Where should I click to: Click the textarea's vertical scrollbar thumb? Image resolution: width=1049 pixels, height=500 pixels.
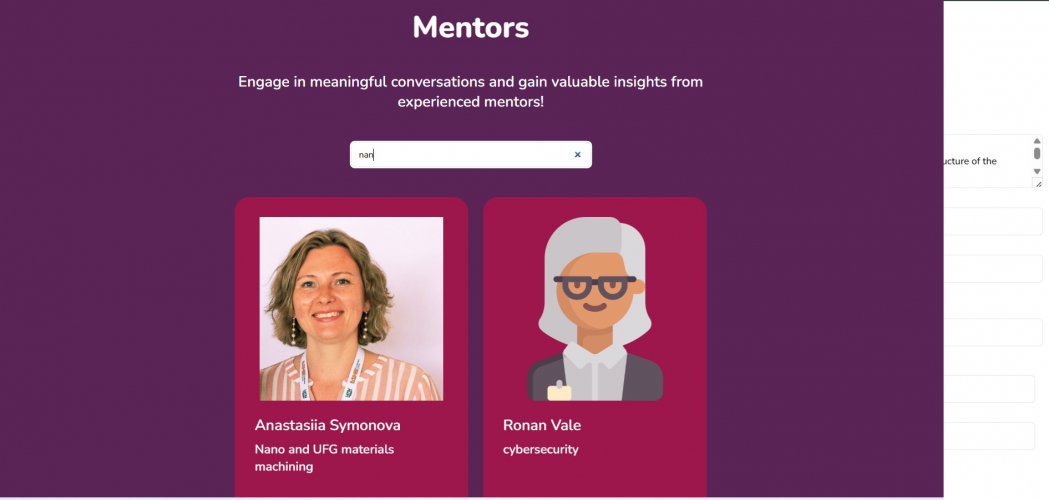[1037, 154]
